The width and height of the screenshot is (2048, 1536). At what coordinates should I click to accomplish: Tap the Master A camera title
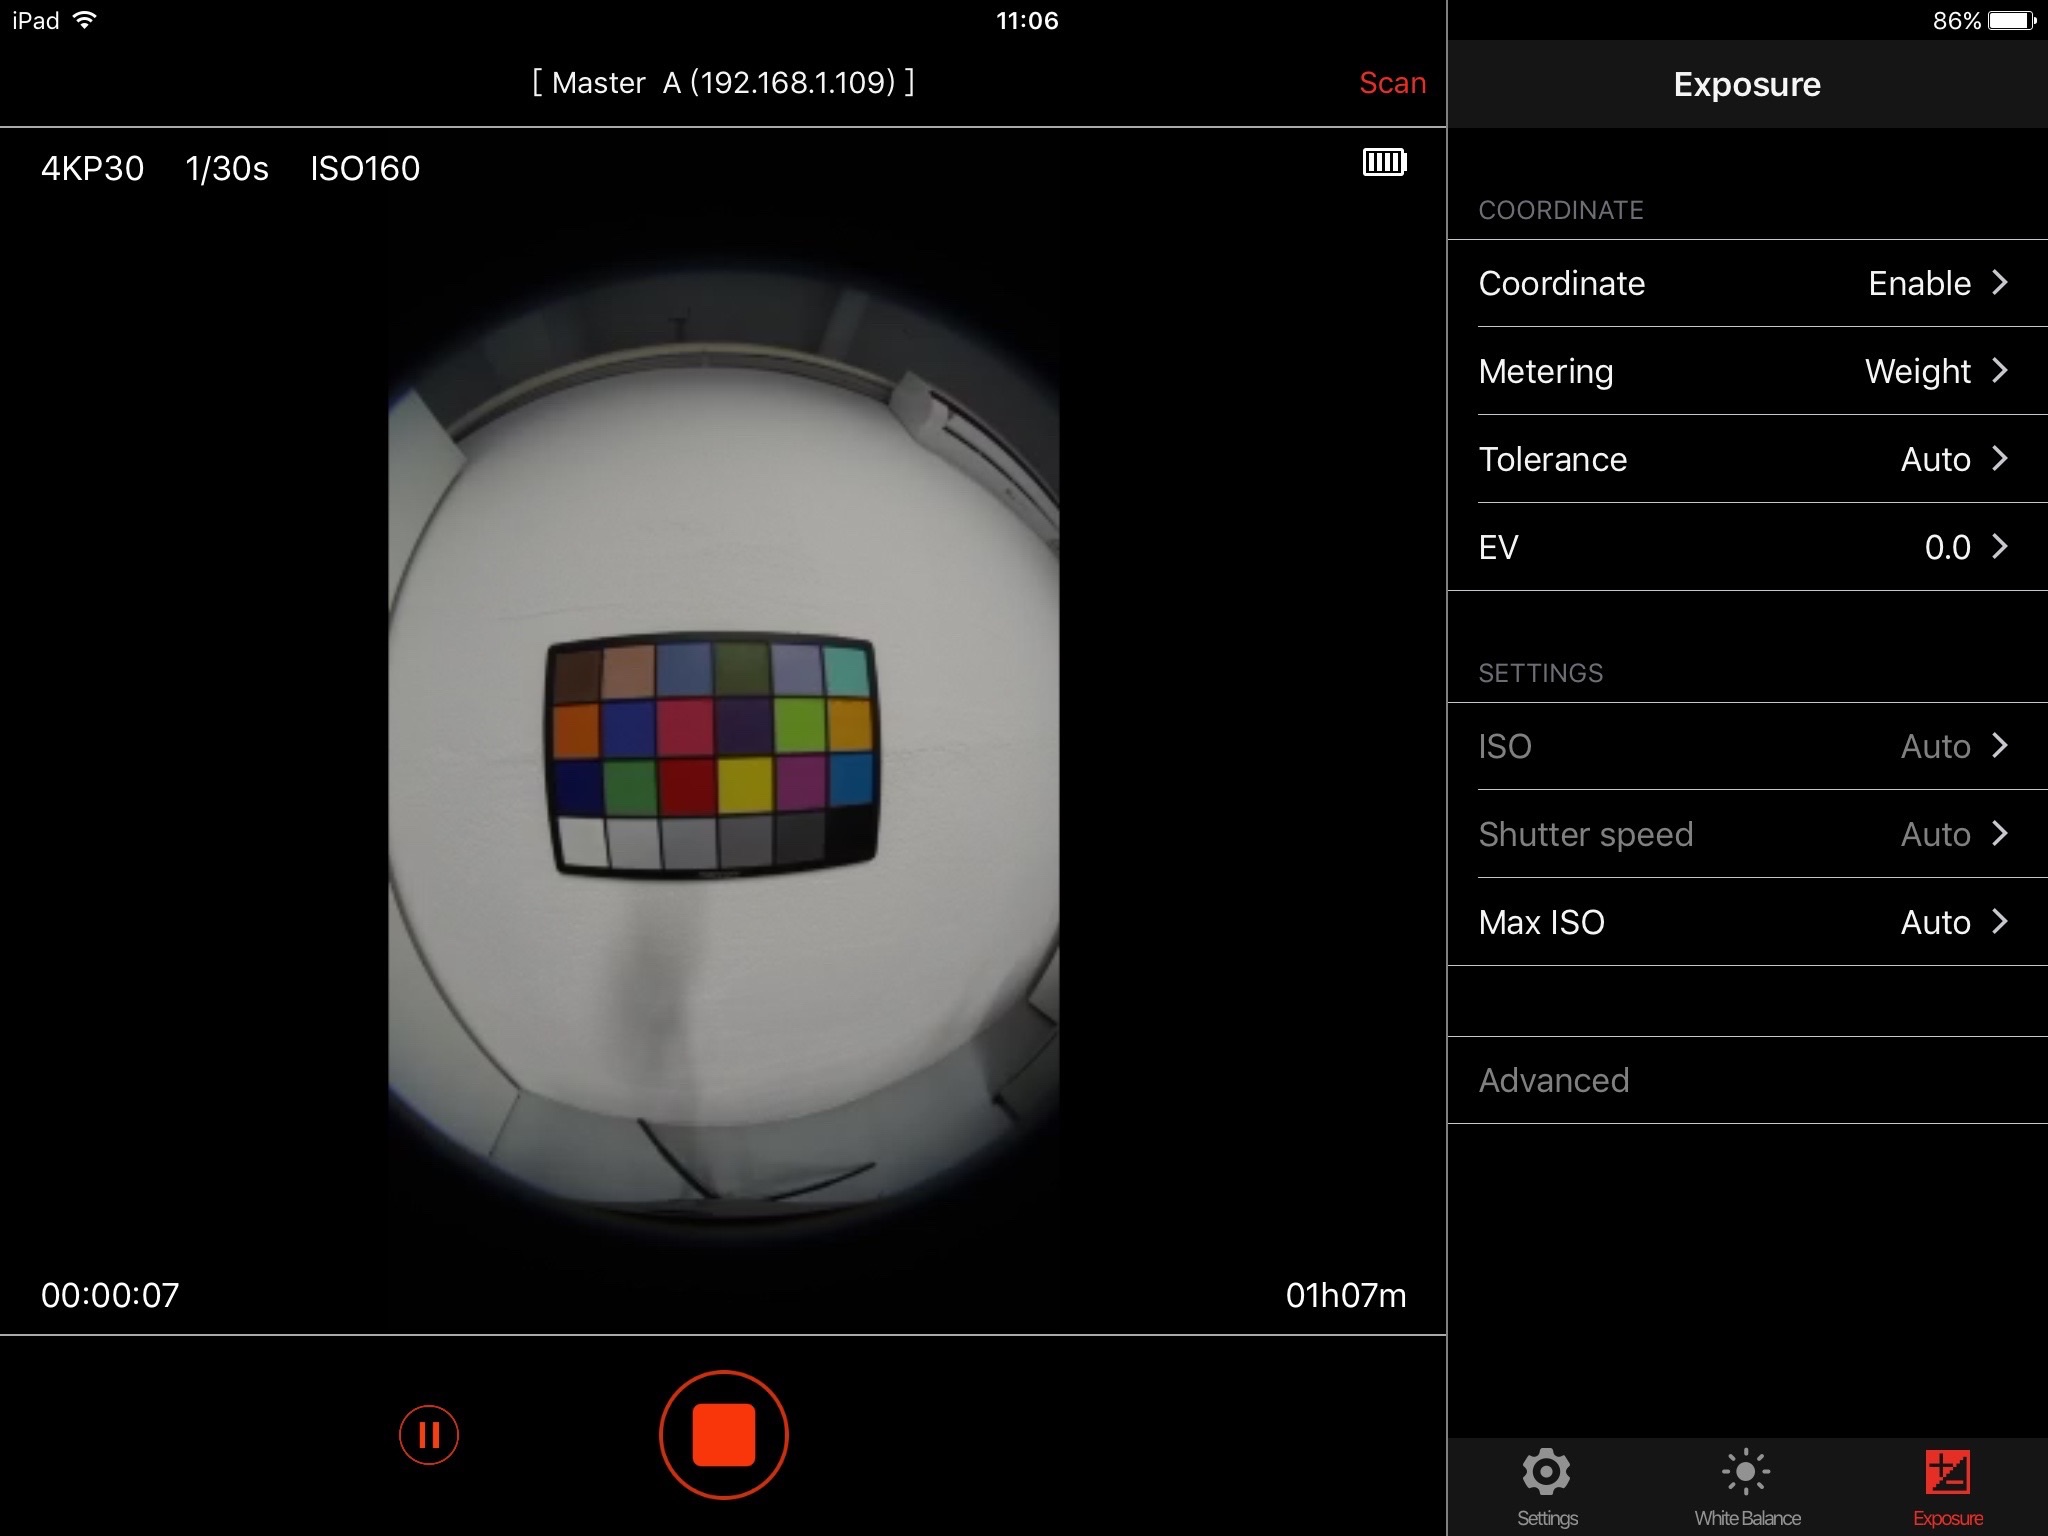pyautogui.click(x=723, y=82)
